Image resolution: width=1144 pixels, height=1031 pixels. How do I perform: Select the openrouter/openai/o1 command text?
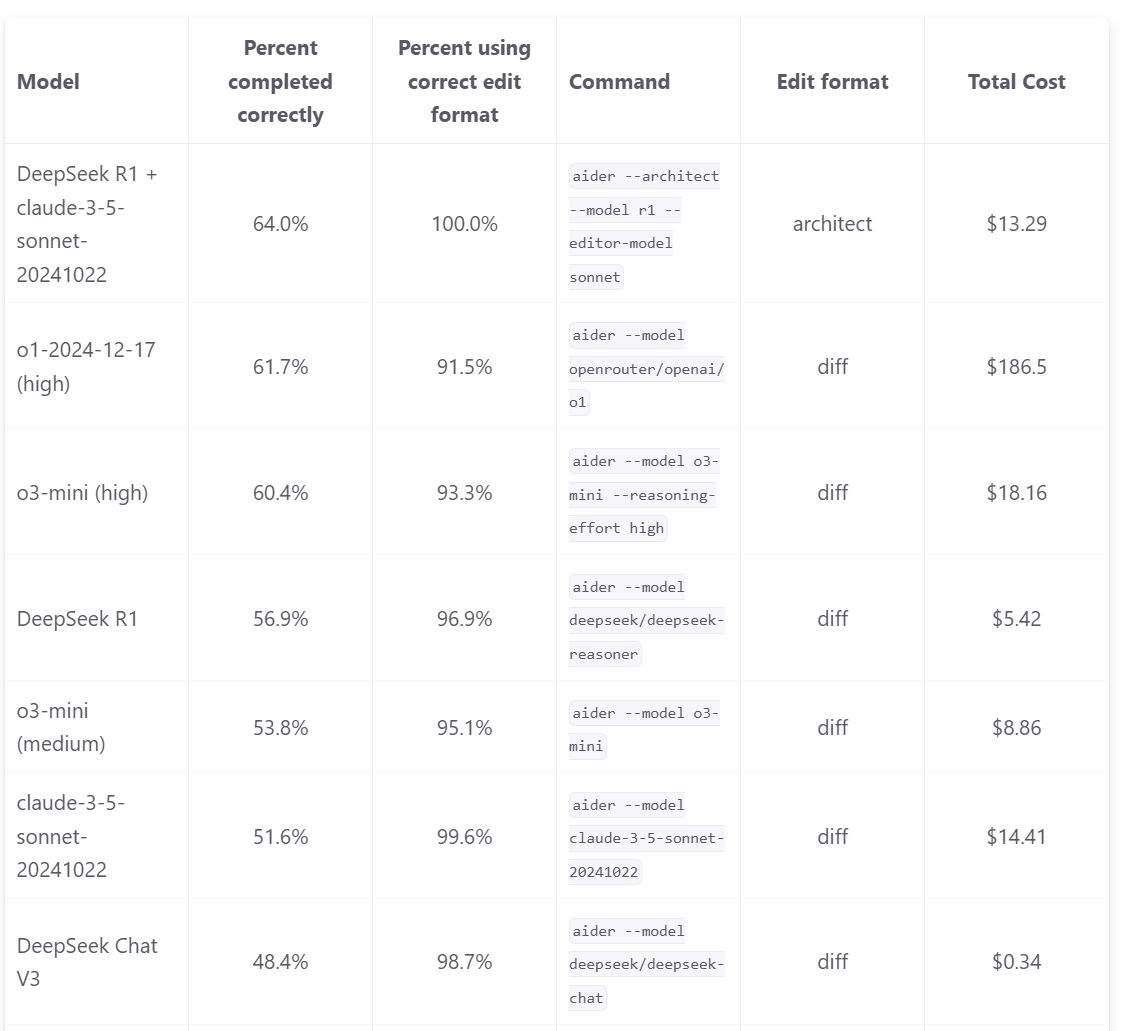pyautogui.click(x=646, y=368)
